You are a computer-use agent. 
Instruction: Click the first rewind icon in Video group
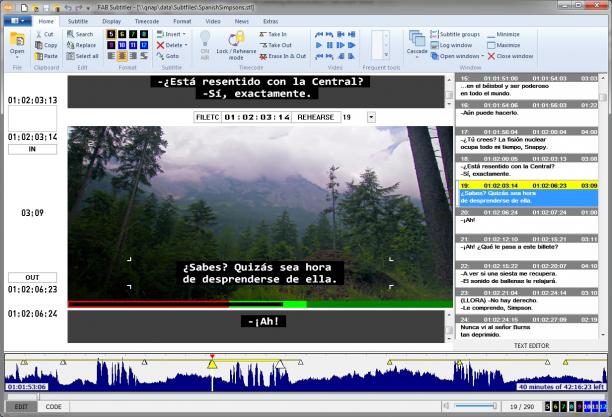tap(319, 34)
